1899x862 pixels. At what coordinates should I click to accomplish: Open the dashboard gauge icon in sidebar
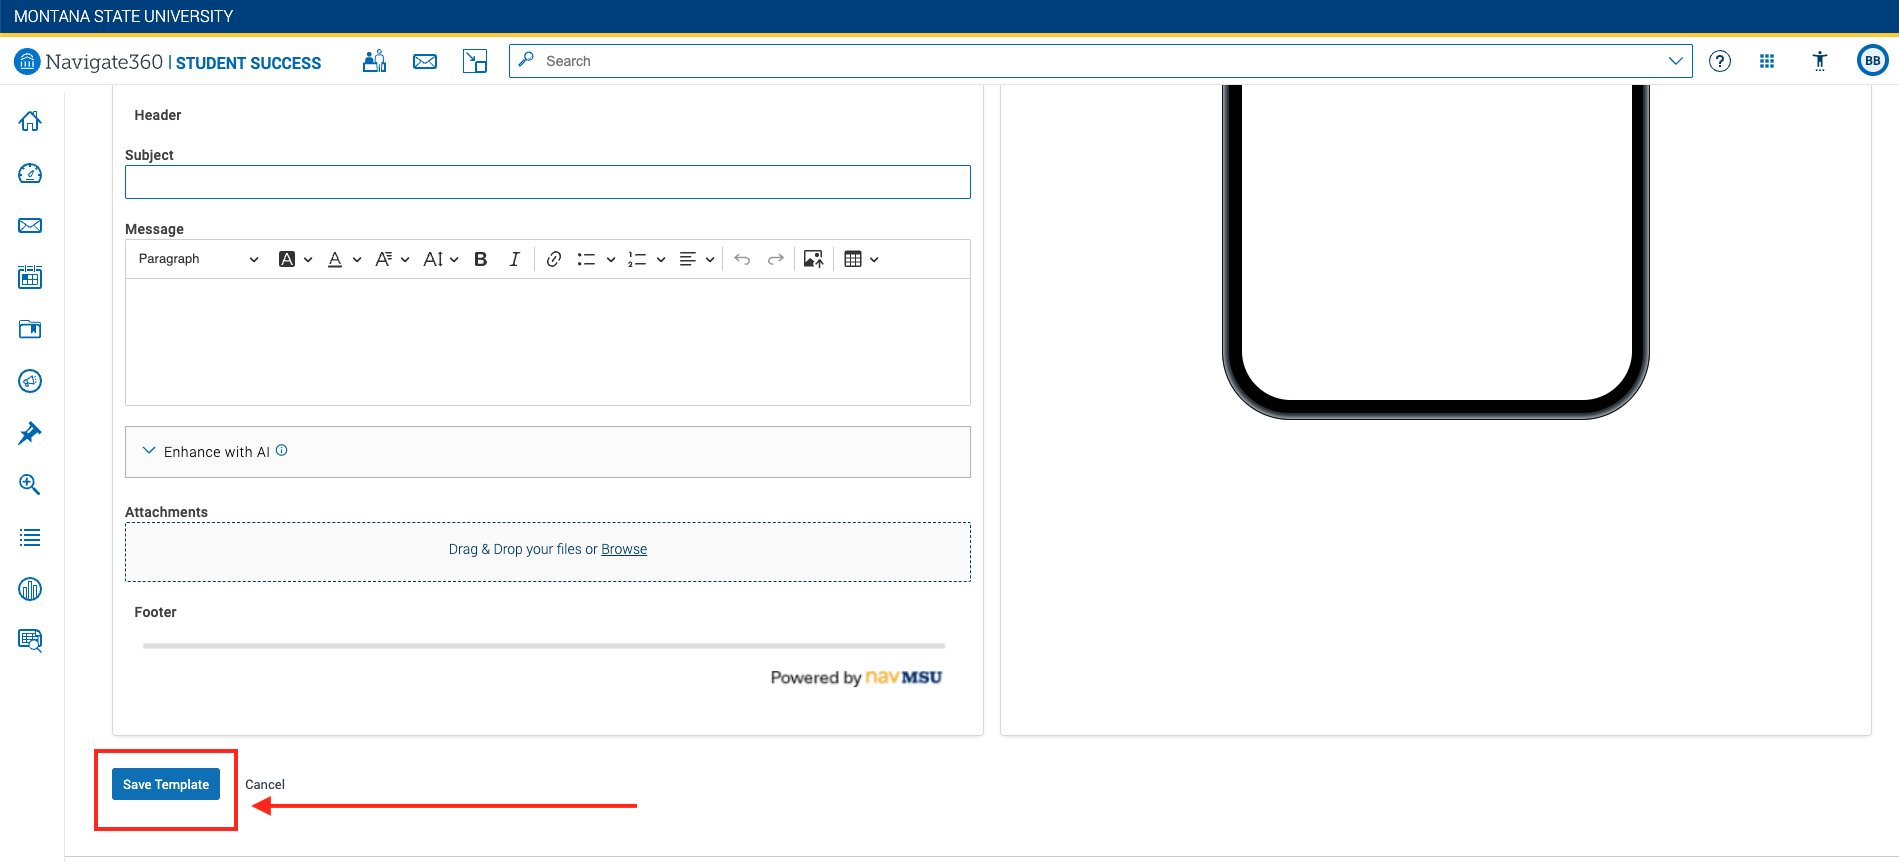point(30,173)
